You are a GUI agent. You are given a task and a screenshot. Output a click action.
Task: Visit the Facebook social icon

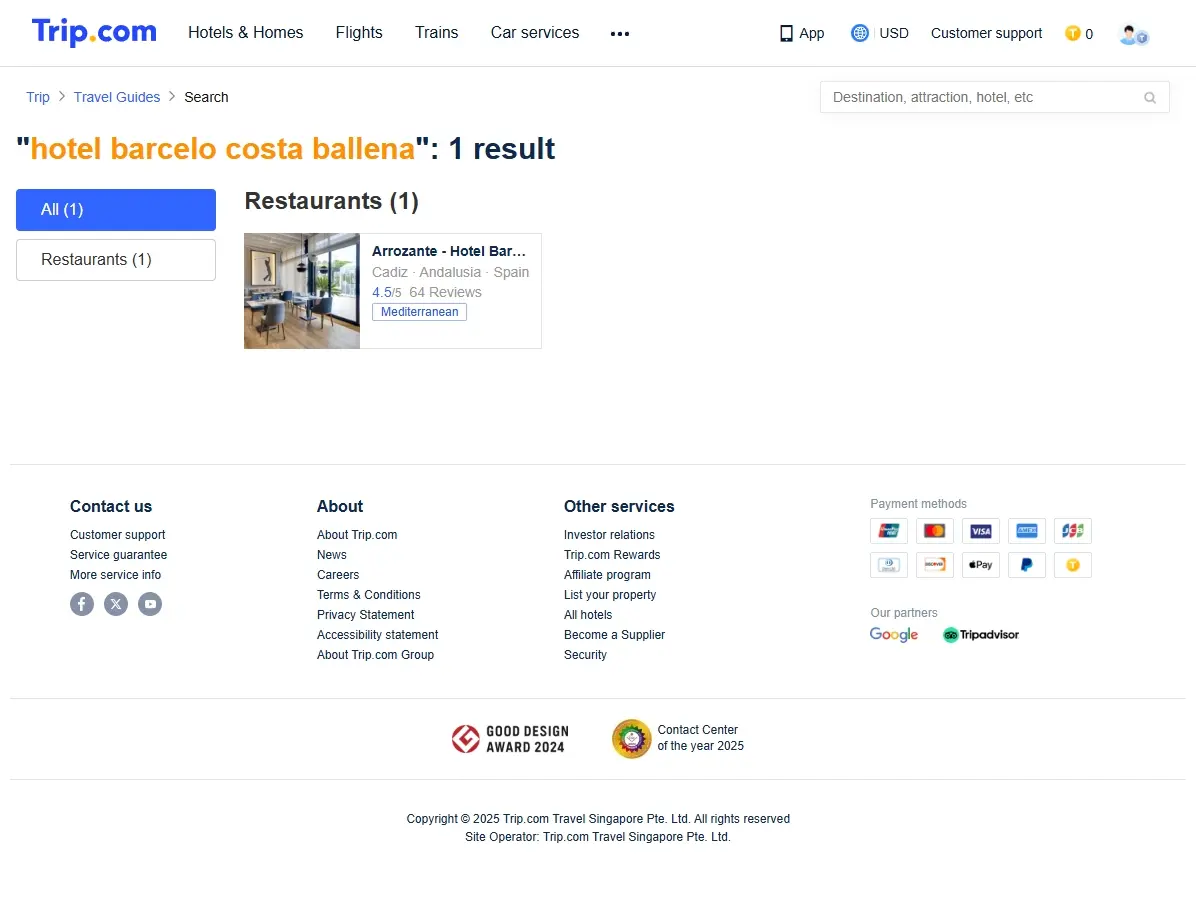tap(82, 604)
